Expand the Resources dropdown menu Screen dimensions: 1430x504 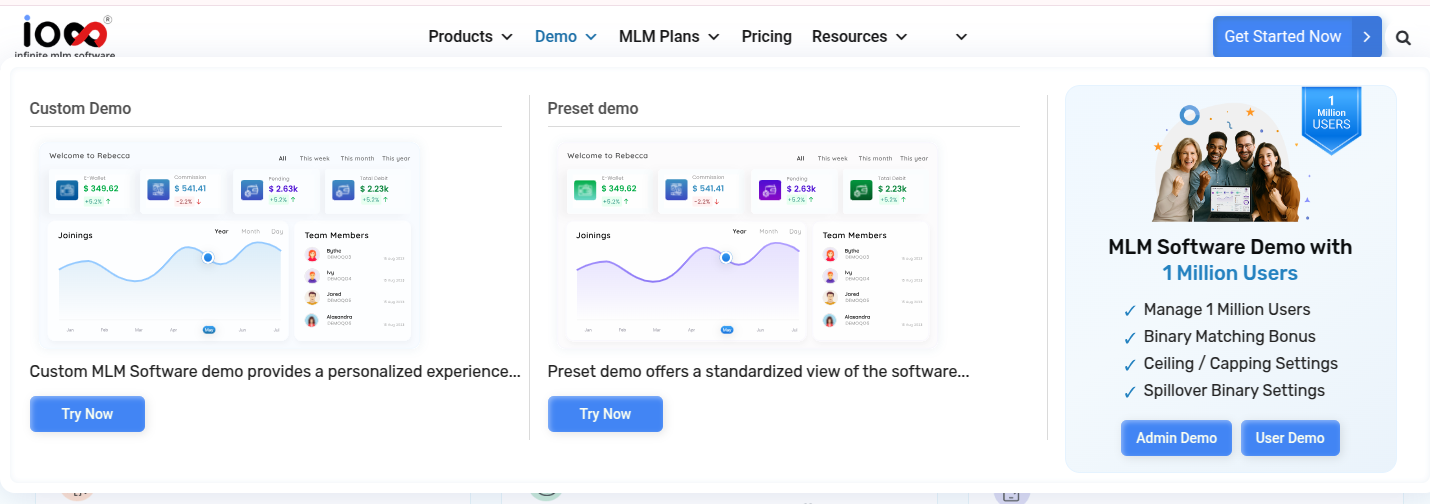859,37
